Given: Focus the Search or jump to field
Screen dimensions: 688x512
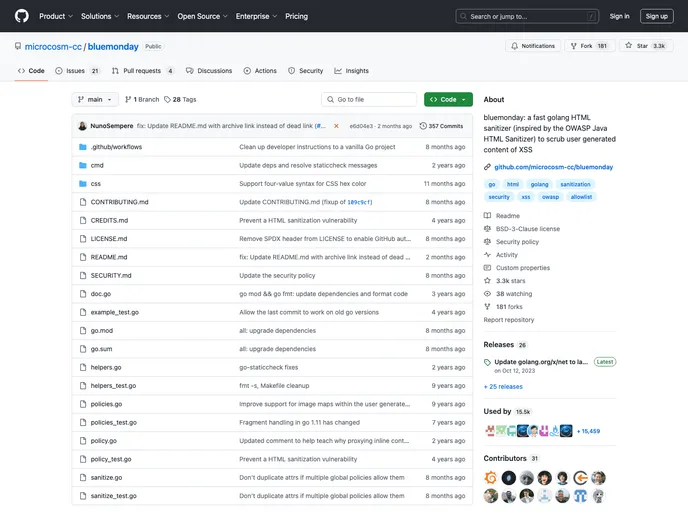Looking at the screenshot, I should tap(527, 16).
